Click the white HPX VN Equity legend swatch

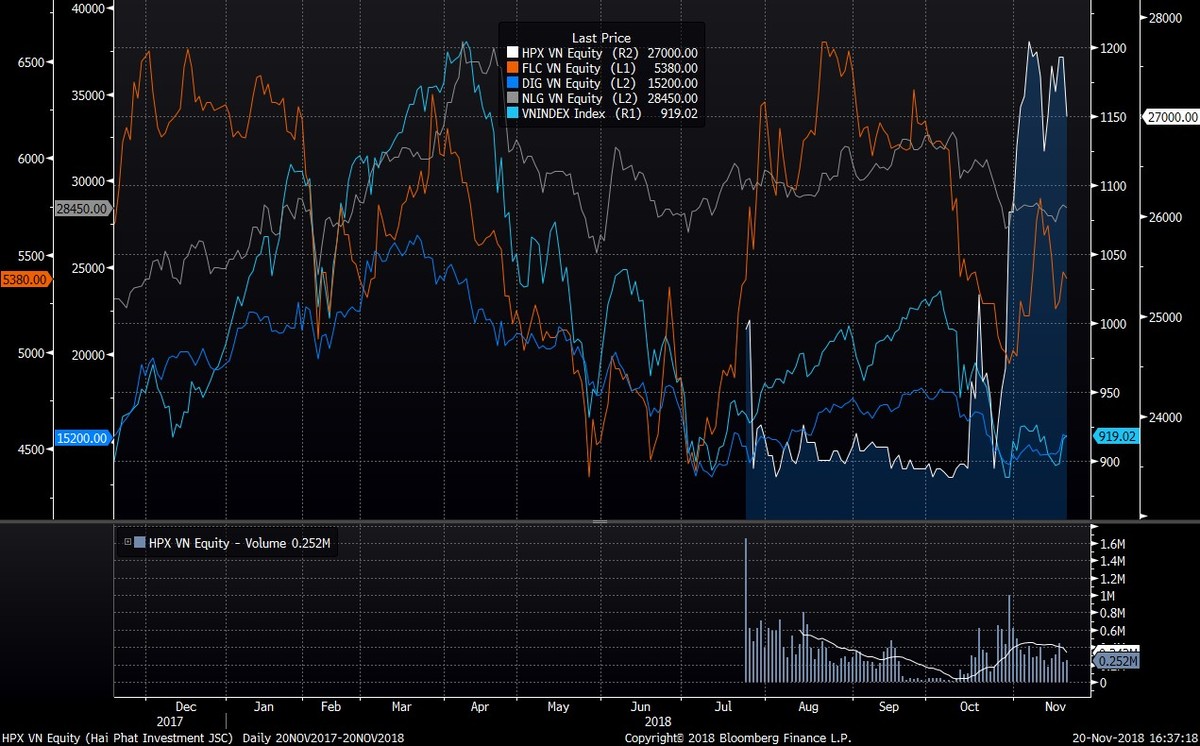pos(512,53)
